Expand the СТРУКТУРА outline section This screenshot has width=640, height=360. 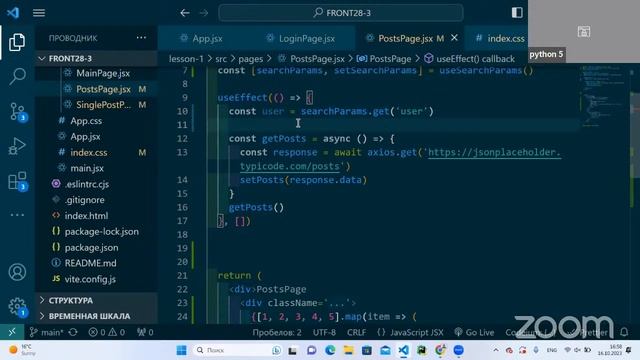96,300
